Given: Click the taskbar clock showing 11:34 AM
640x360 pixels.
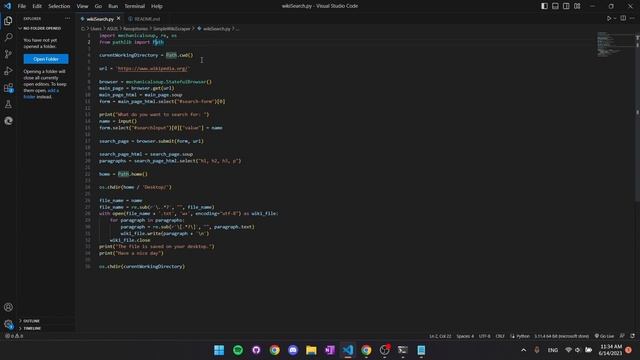Looking at the screenshot, I should pyautogui.click(x=611, y=350).
